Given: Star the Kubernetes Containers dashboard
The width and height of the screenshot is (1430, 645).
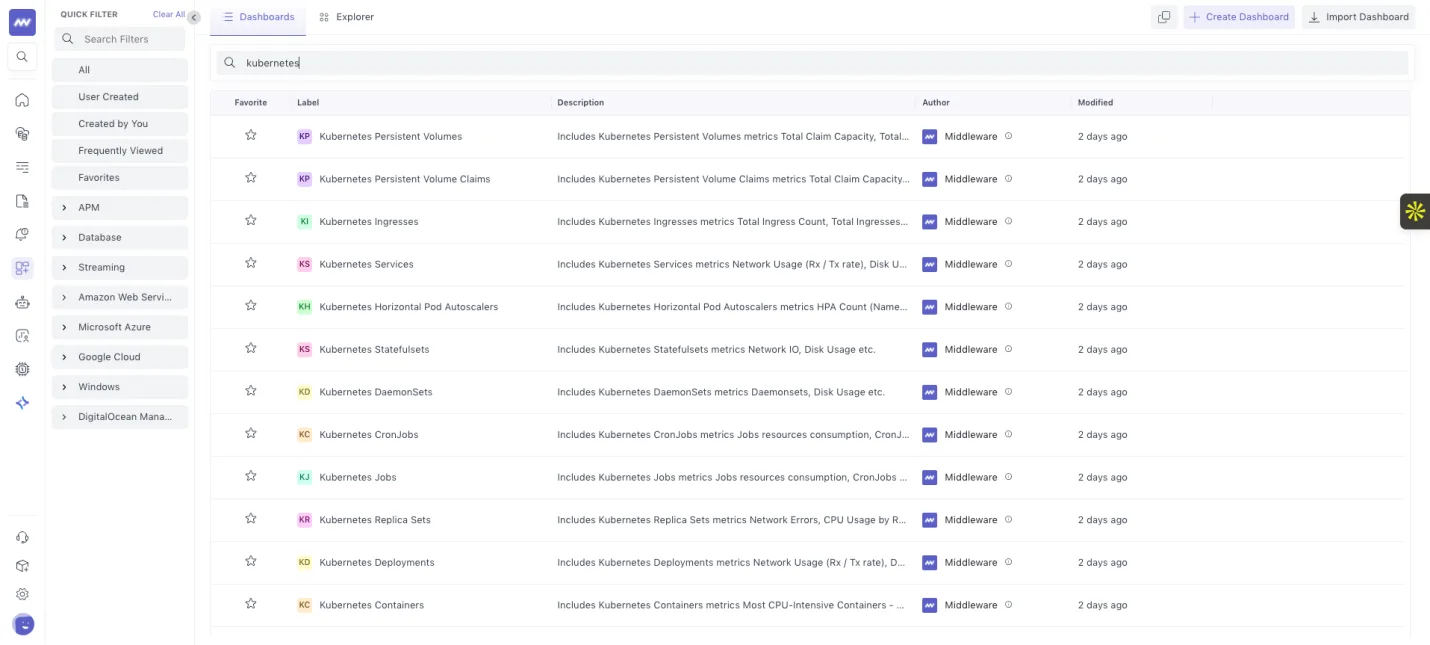Looking at the screenshot, I should pyautogui.click(x=251, y=604).
